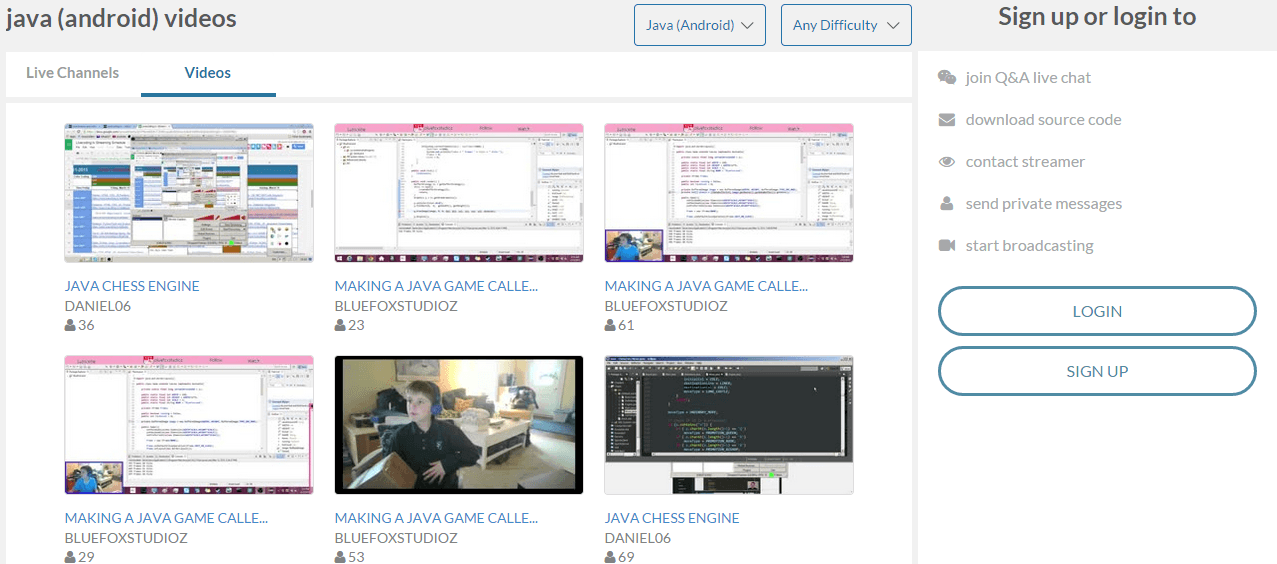Click viewer icon beside count 61

[x=610, y=325]
